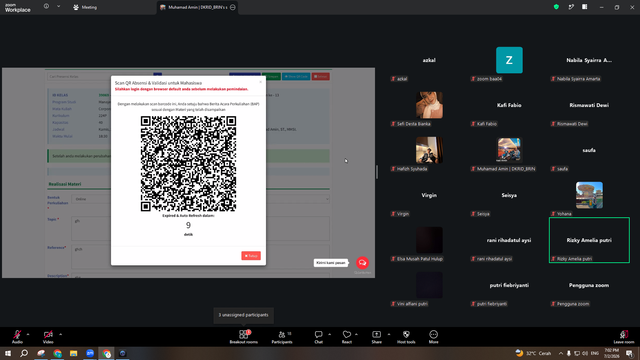Unmute the microphone with the Audio button
Screen dimensions: 640x360
click(x=17, y=337)
